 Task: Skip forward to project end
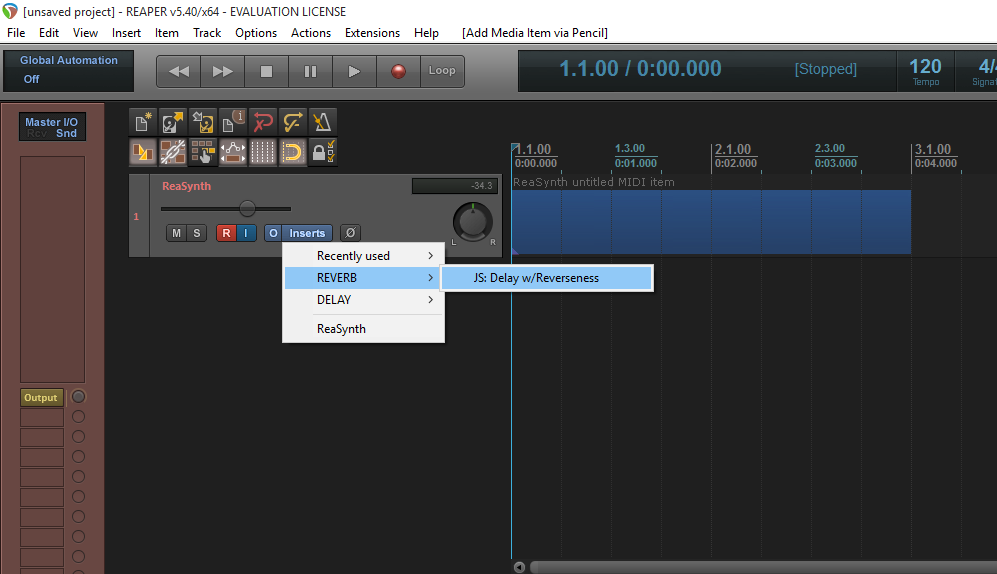[x=223, y=71]
